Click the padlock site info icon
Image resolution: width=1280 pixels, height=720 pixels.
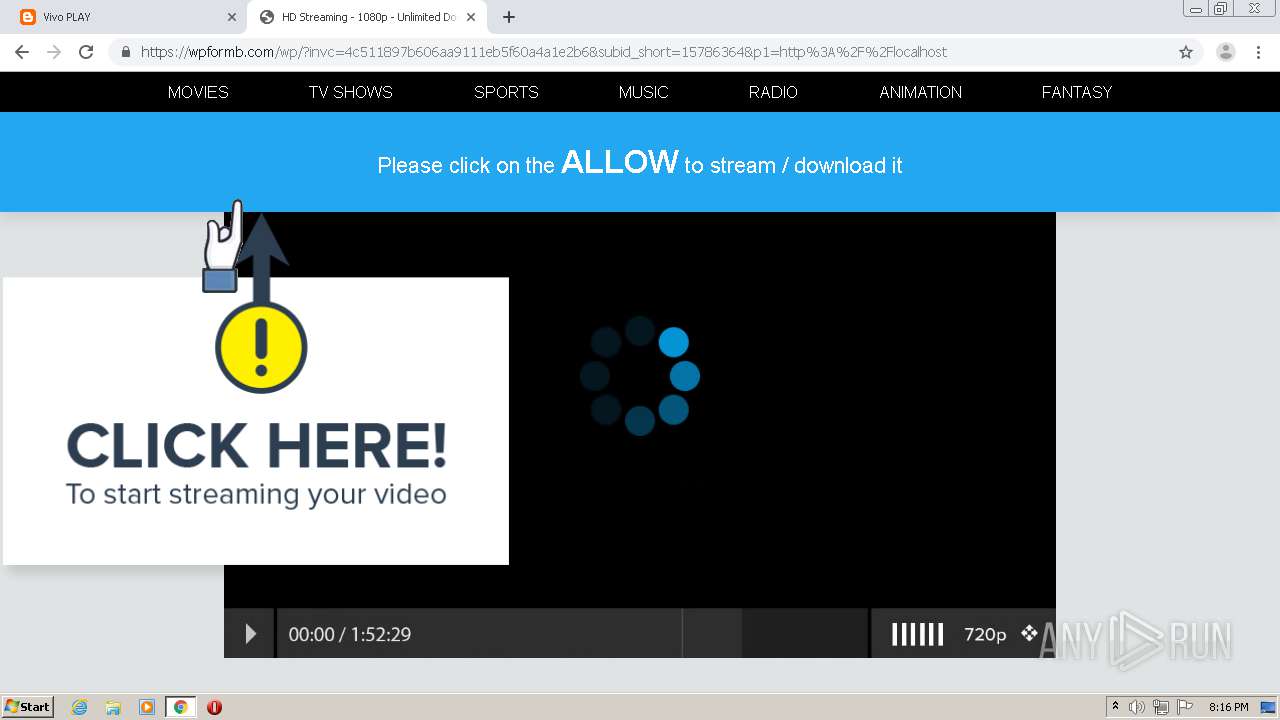click(126, 52)
